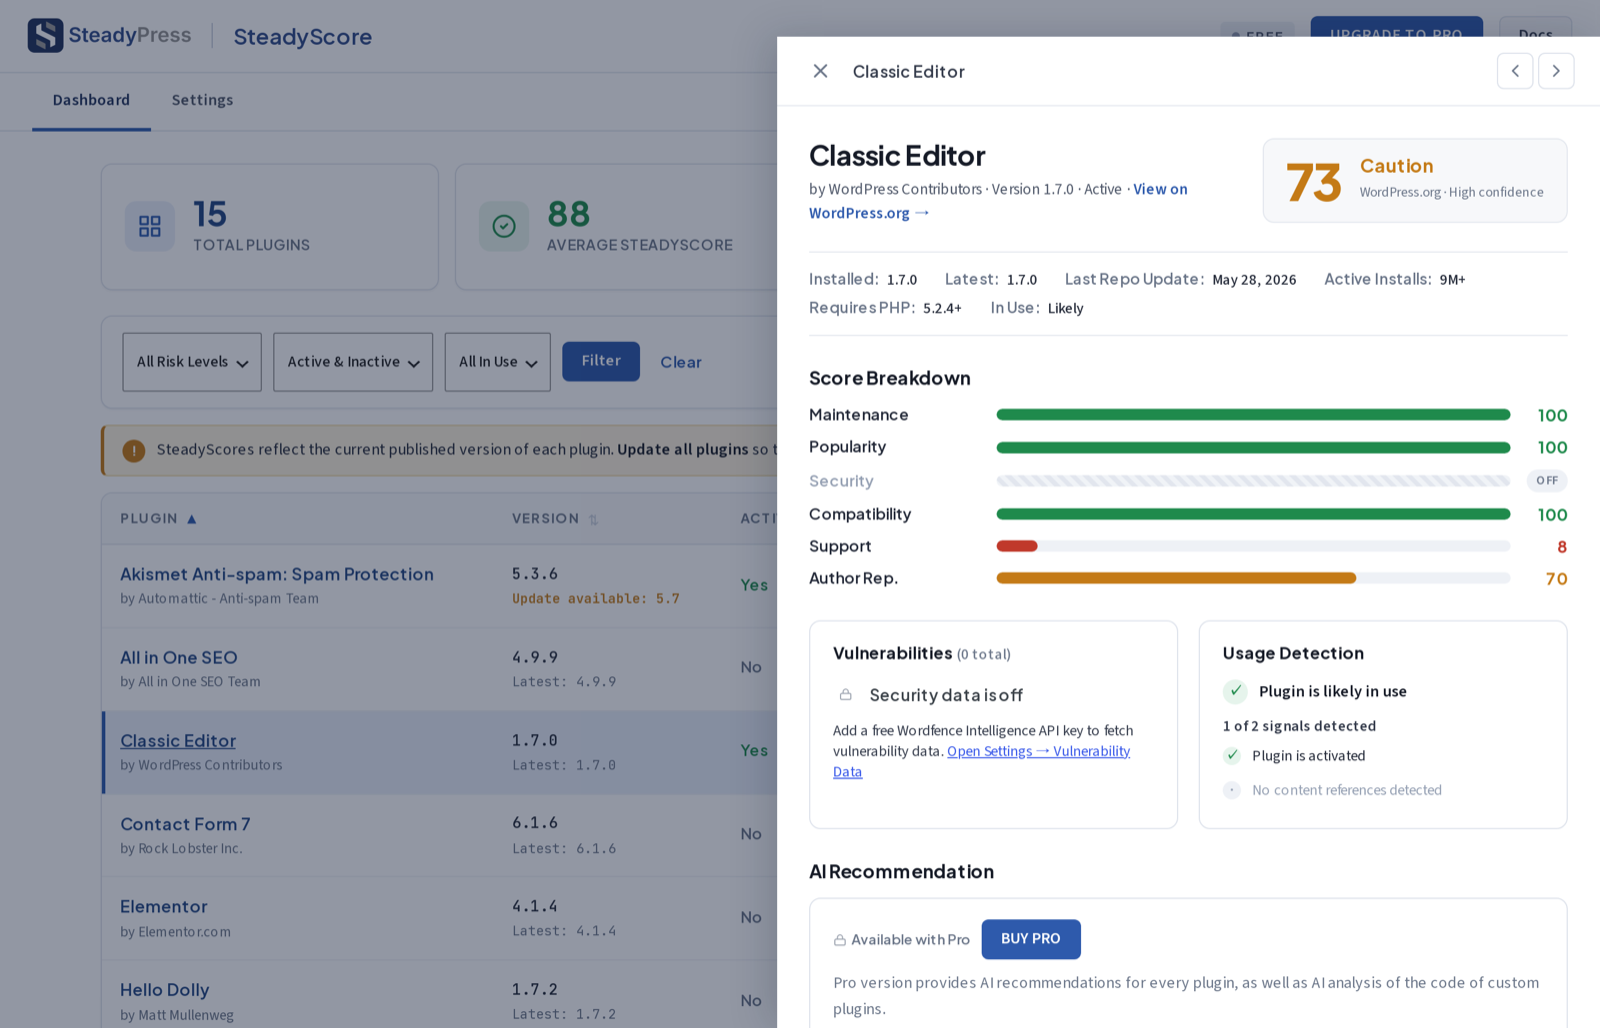The height and width of the screenshot is (1028, 1600).
Task: Open the Contact Form 7 plugin
Action: (x=185, y=824)
